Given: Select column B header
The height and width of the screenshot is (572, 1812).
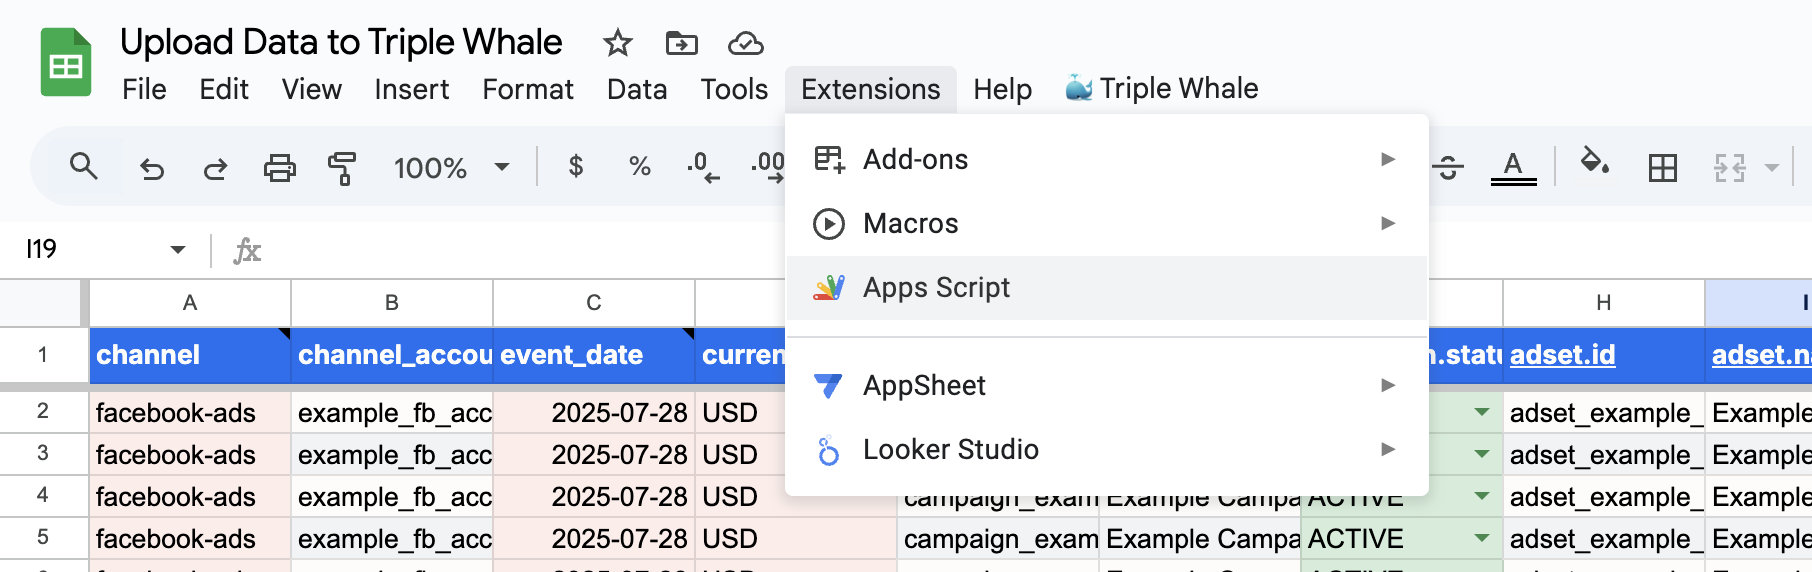Looking at the screenshot, I should point(392,302).
